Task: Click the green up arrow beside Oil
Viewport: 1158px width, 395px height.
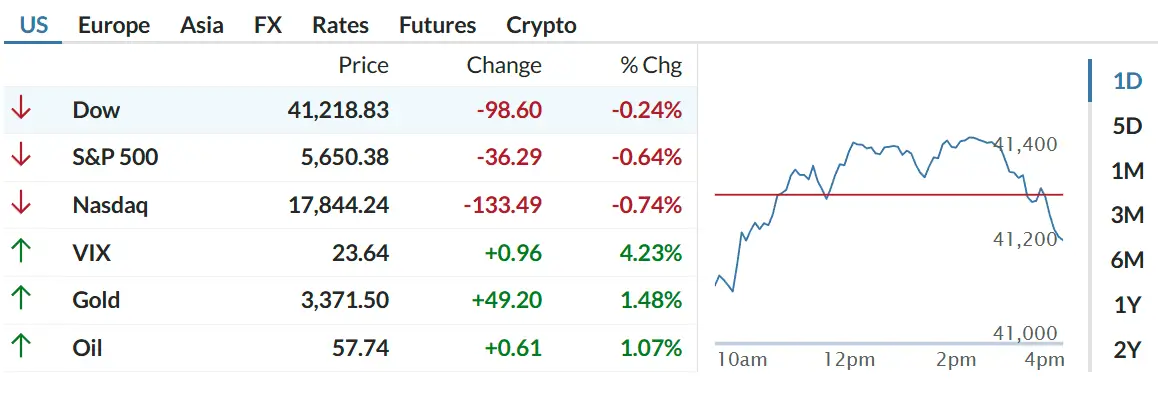Action: pos(21,347)
